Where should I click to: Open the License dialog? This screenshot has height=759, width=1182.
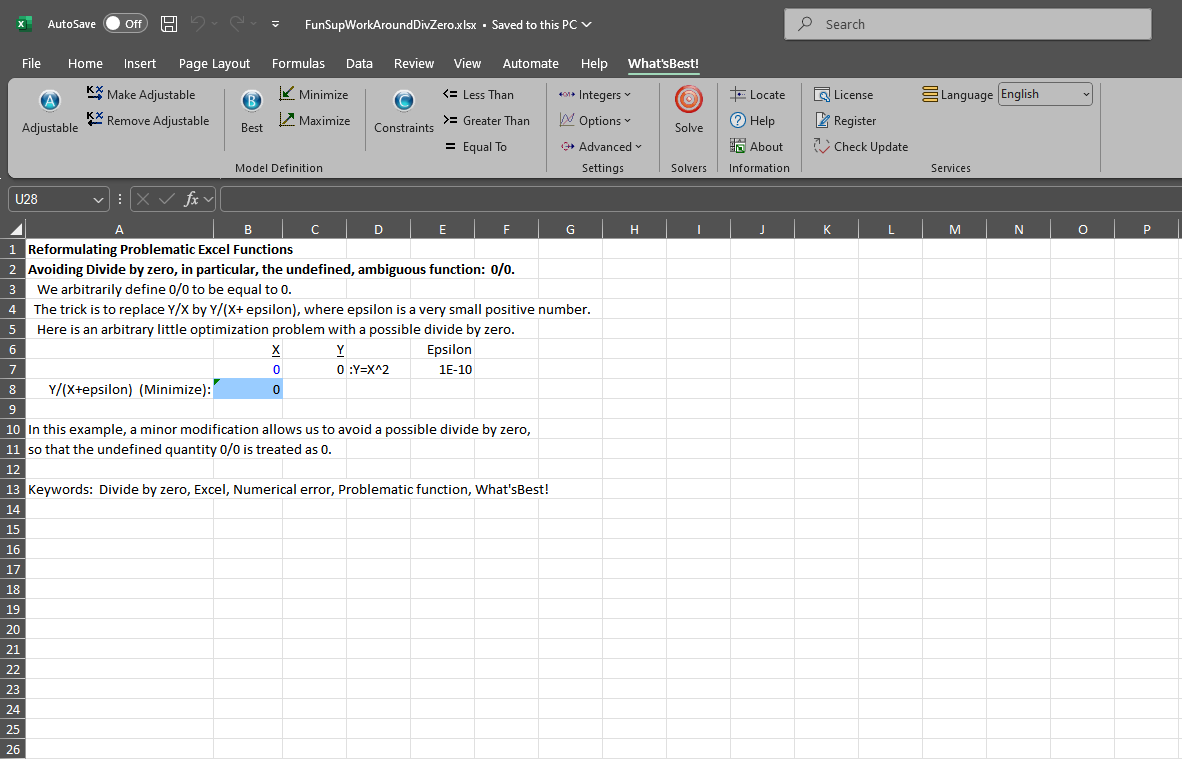(x=843, y=95)
